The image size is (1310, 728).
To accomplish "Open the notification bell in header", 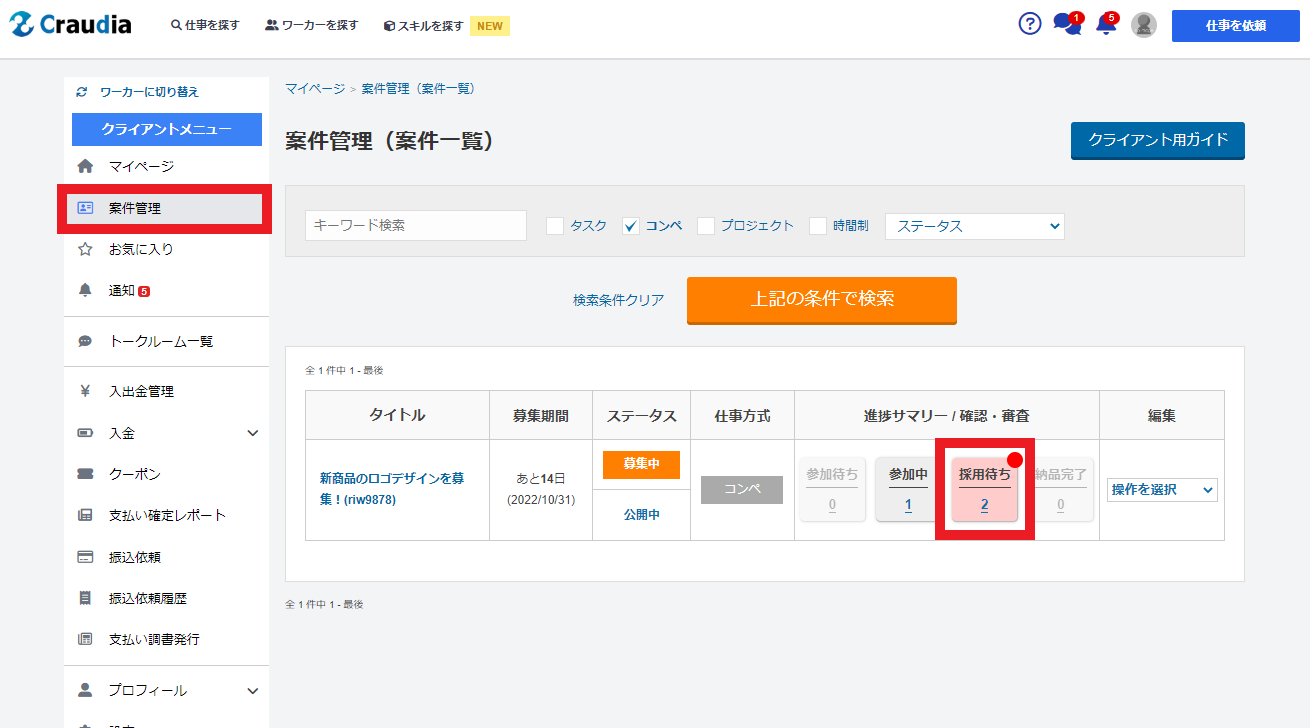I will (x=1105, y=25).
